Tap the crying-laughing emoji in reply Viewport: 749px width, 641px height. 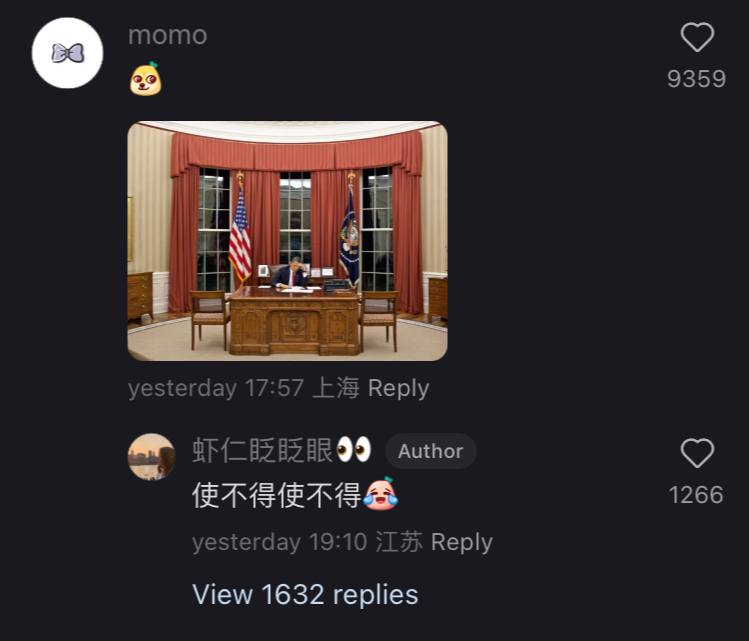click(380, 494)
